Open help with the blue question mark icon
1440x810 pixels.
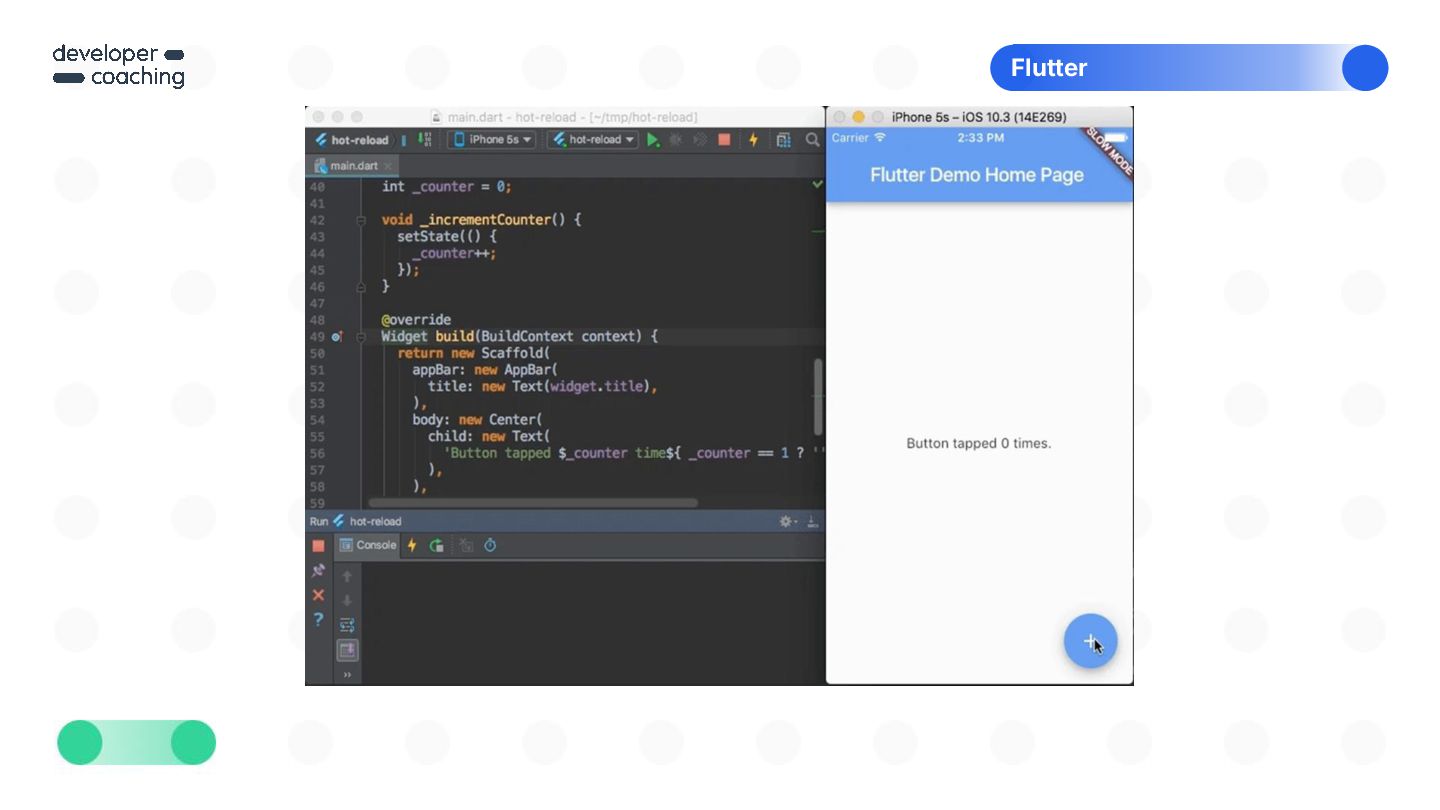tap(318, 619)
